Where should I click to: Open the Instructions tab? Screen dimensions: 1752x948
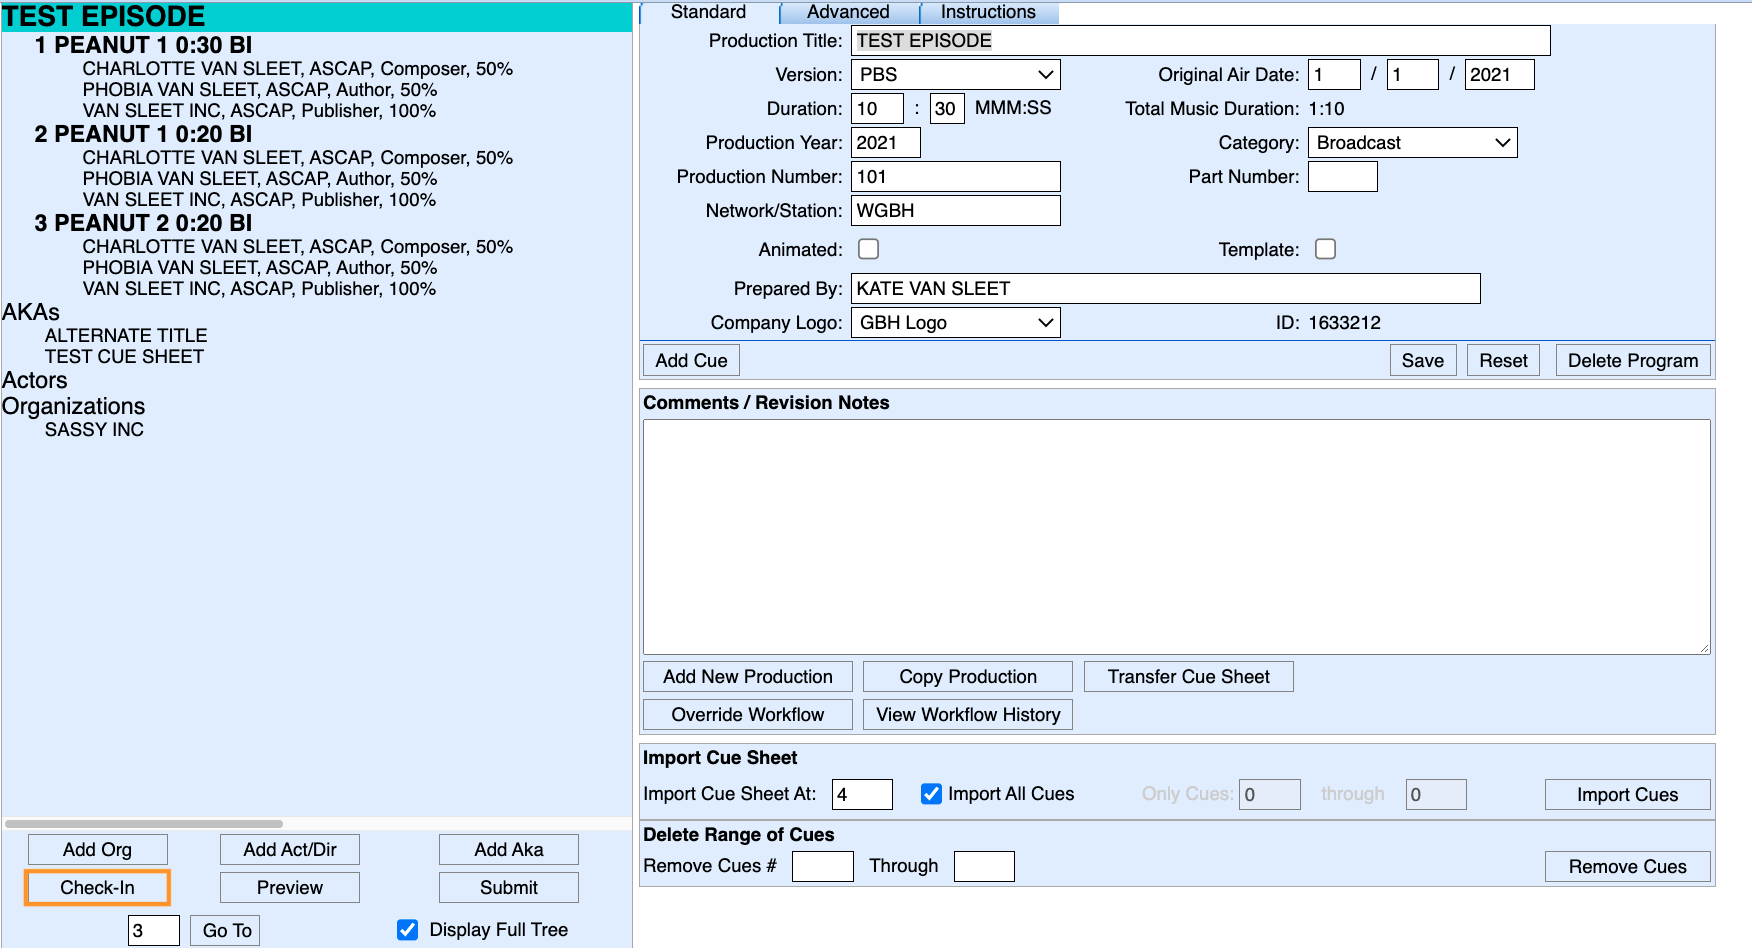click(988, 12)
